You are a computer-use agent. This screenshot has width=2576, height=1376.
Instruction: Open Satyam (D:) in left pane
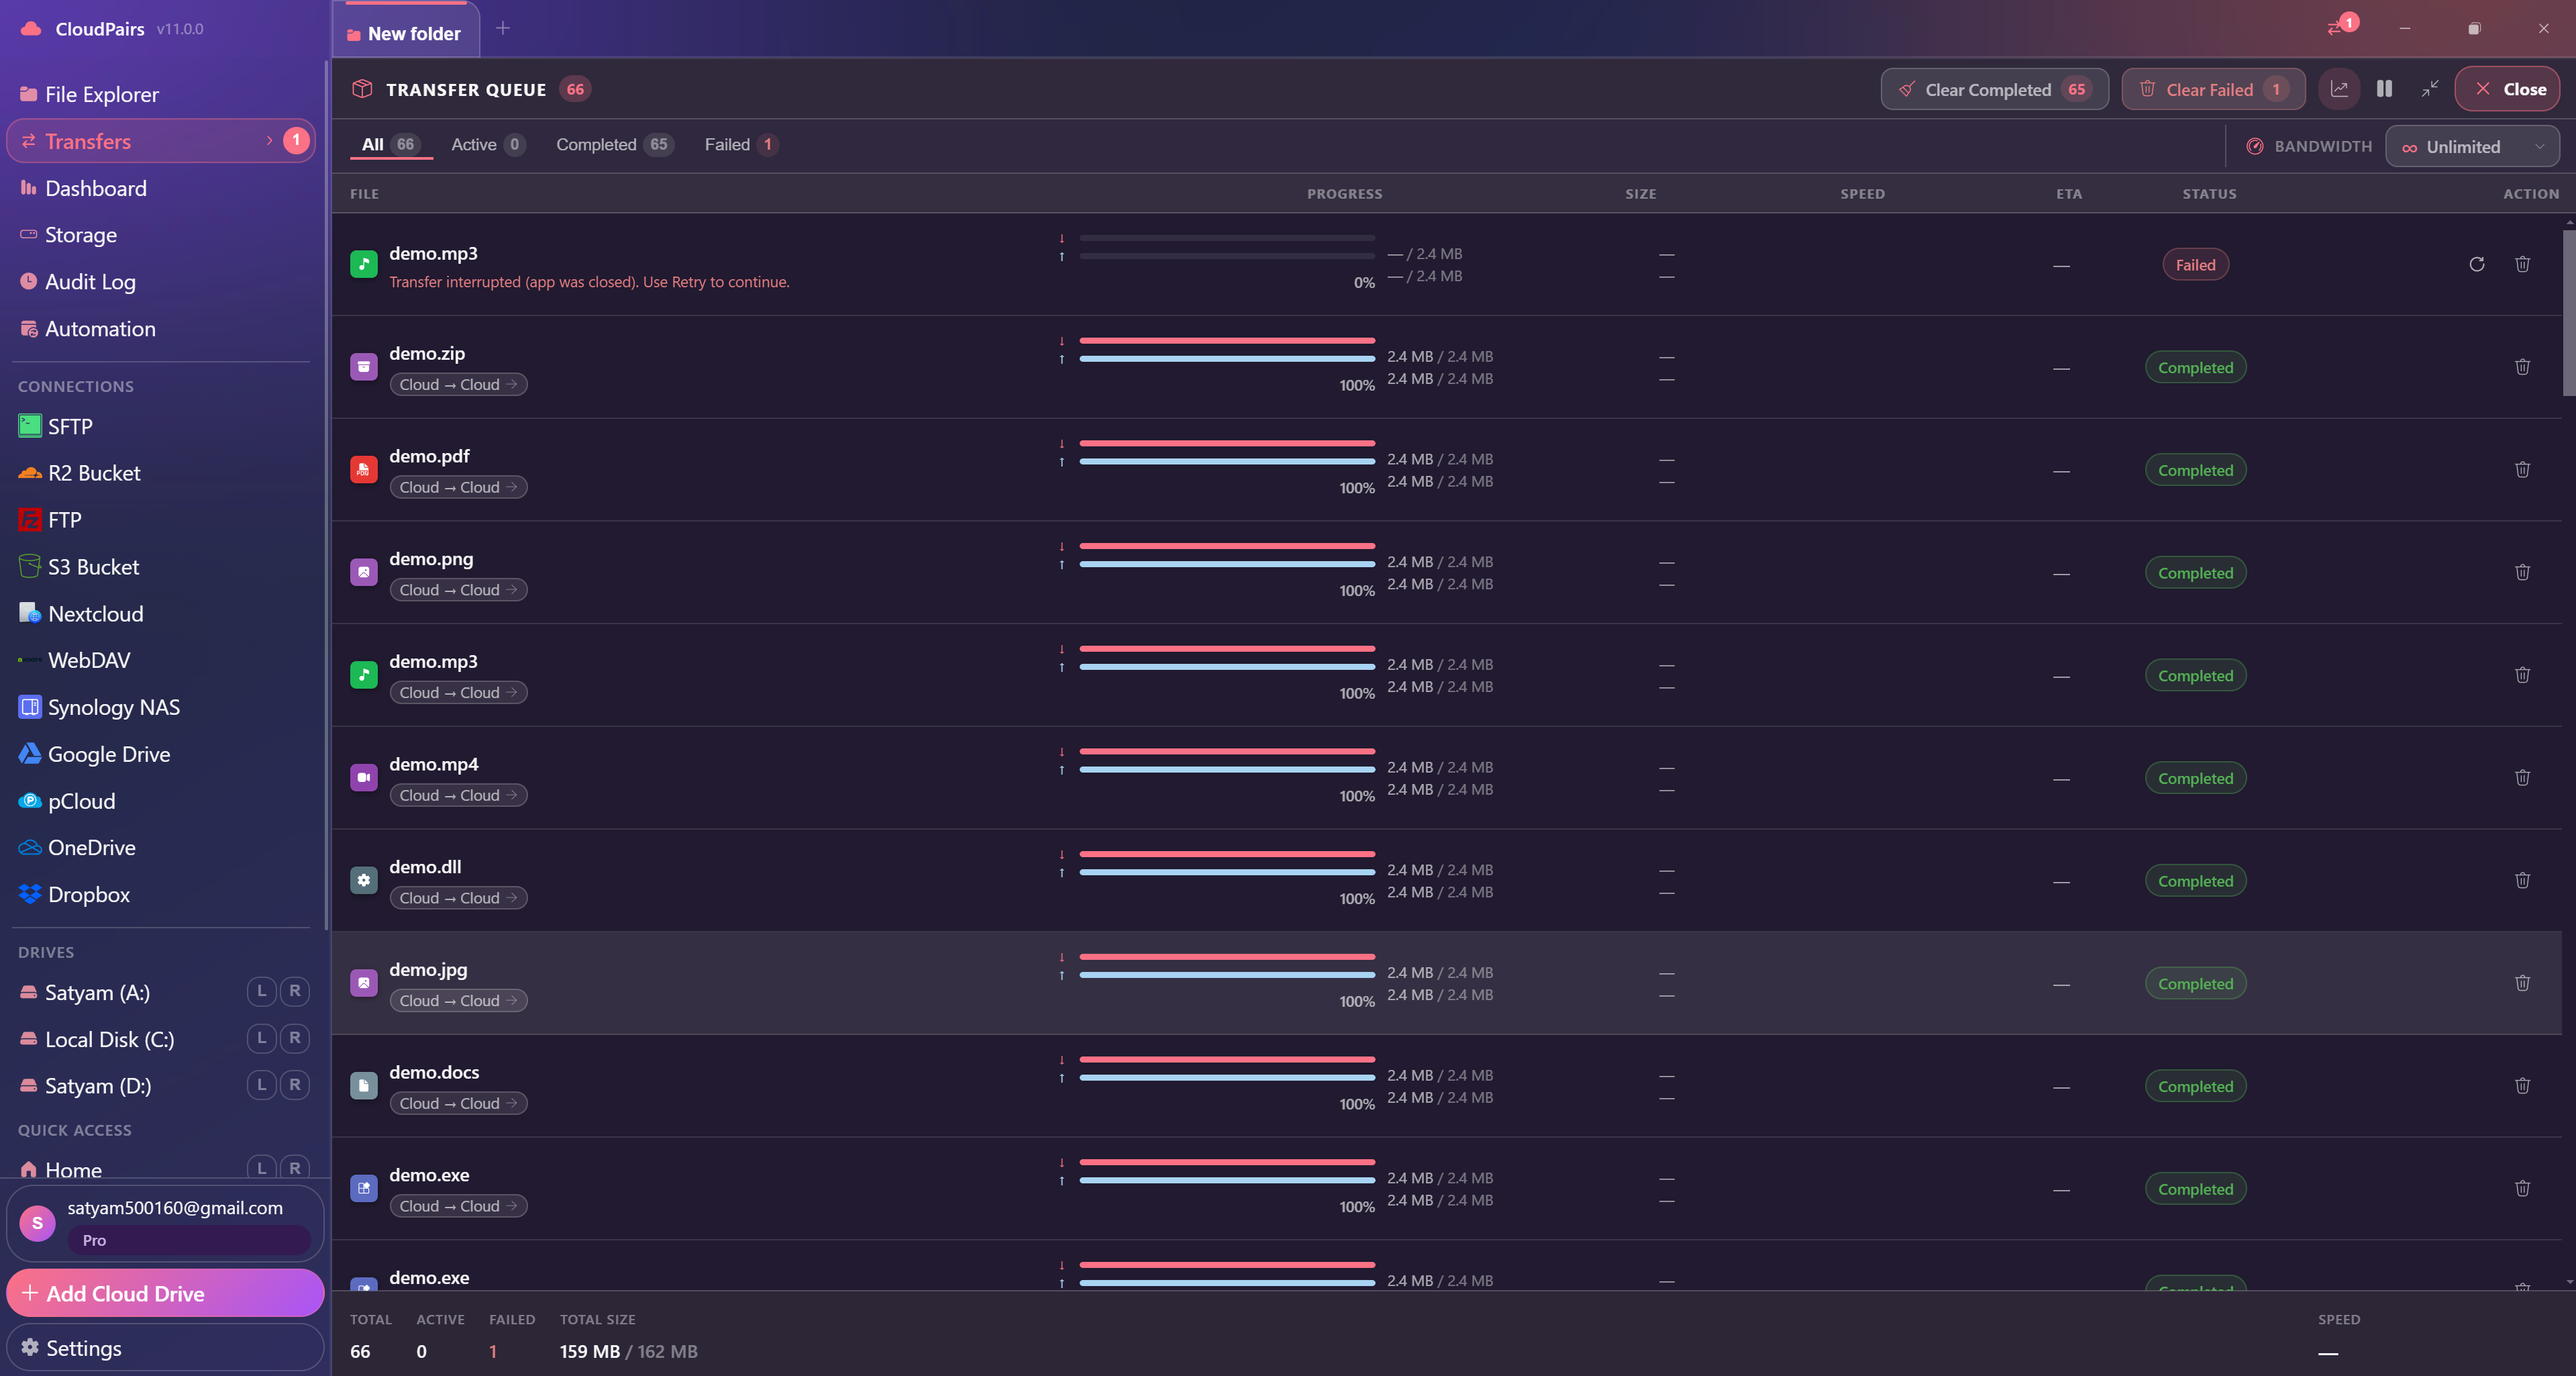pos(261,1085)
